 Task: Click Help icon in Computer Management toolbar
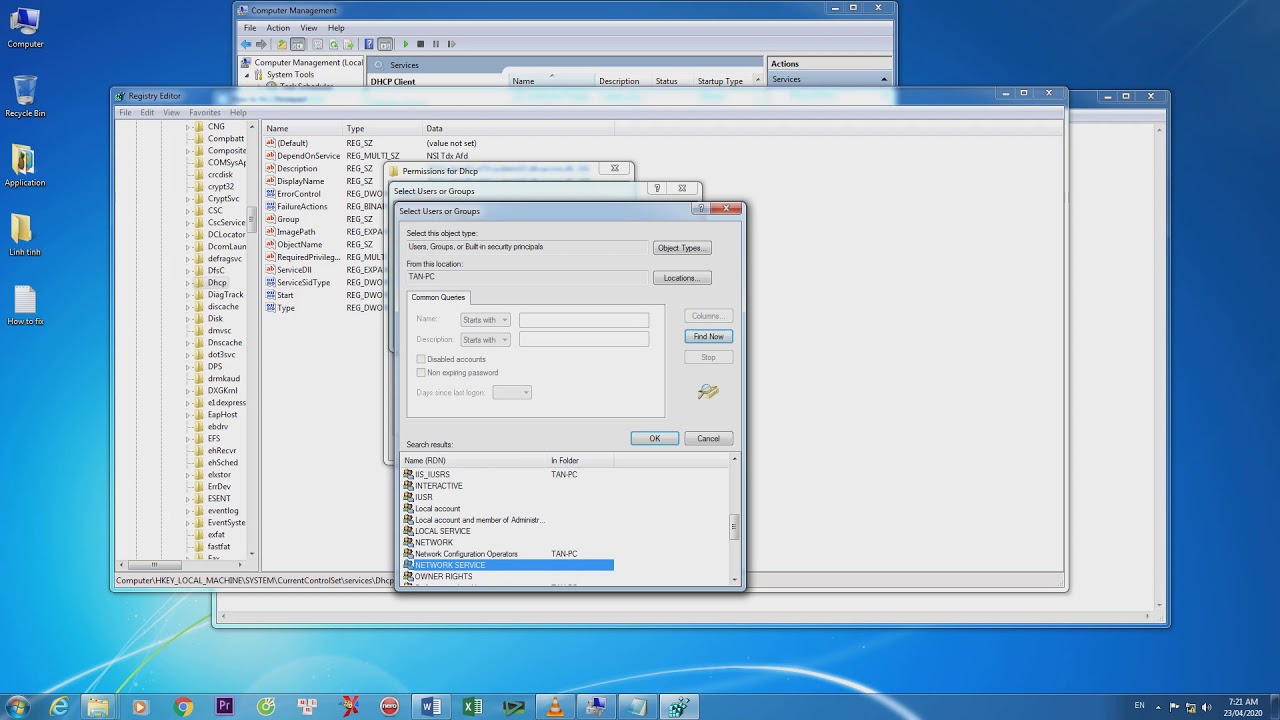[x=369, y=44]
